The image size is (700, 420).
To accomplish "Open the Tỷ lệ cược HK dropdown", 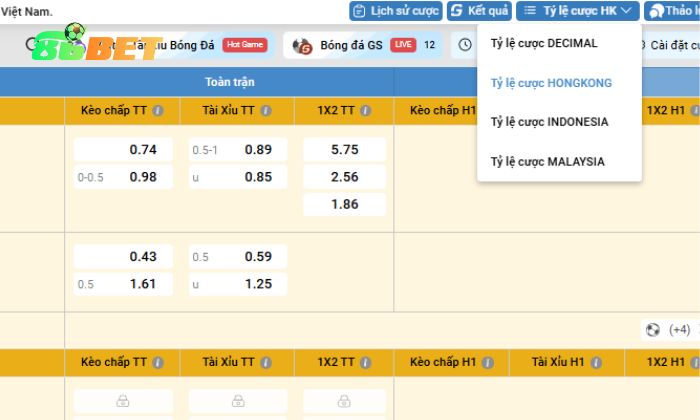I will (x=578, y=11).
